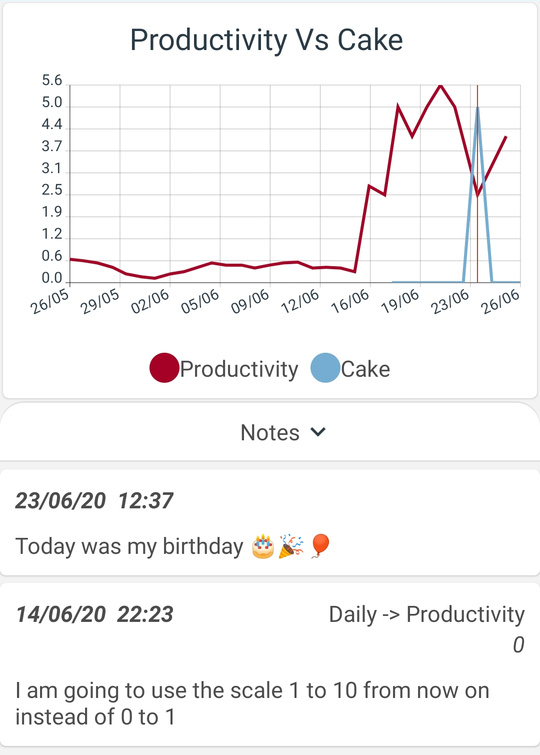The height and width of the screenshot is (755, 540).
Task: Click the 23/06/20 12:37 timestamp
Action: (x=94, y=501)
